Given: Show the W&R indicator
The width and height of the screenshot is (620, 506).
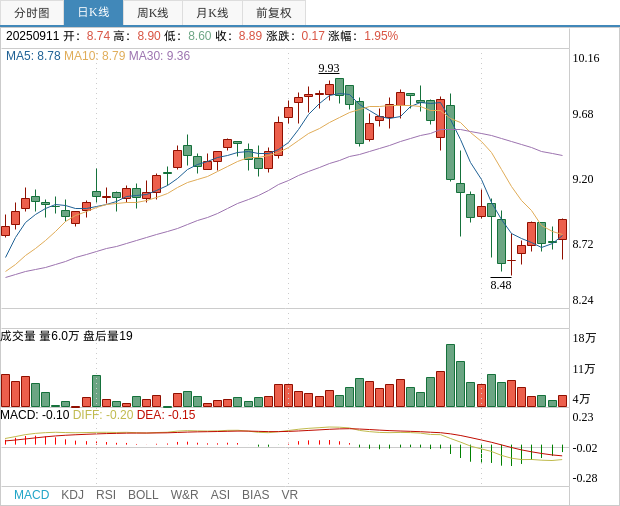Looking at the screenshot, I should (x=184, y=495).
